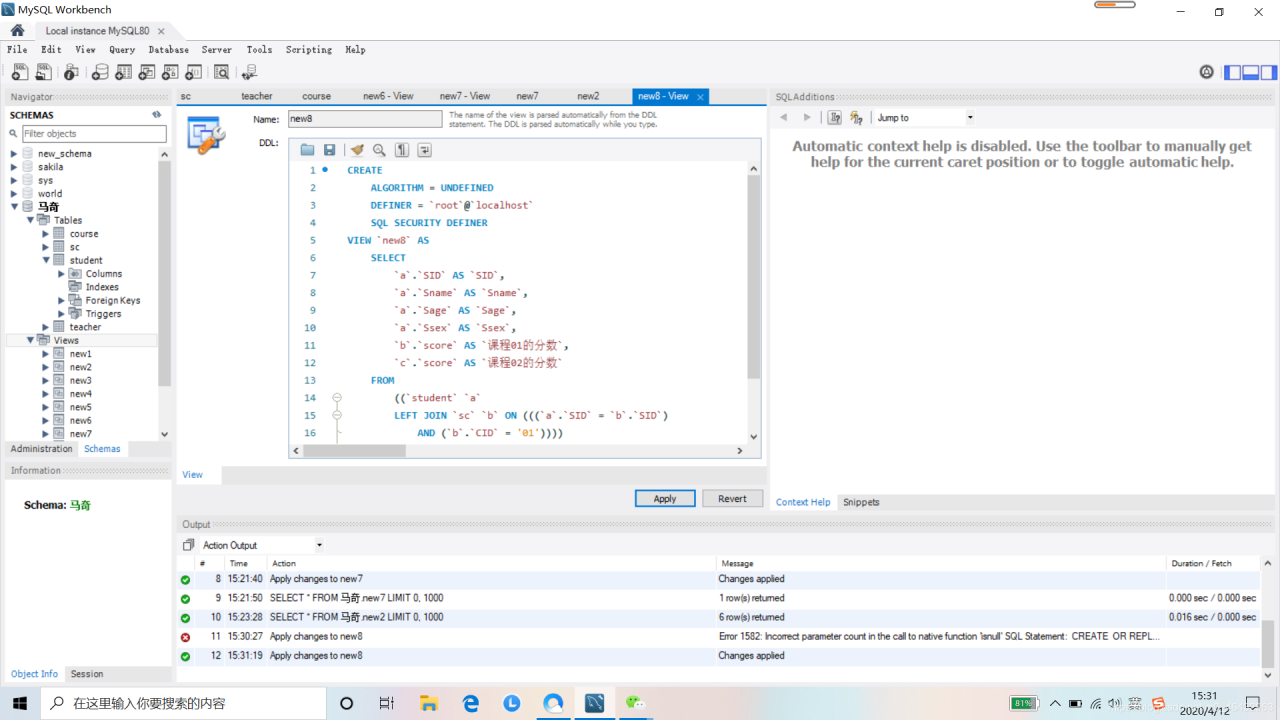Click the save icon in DDL toolbar

click(x=329, y=150)
